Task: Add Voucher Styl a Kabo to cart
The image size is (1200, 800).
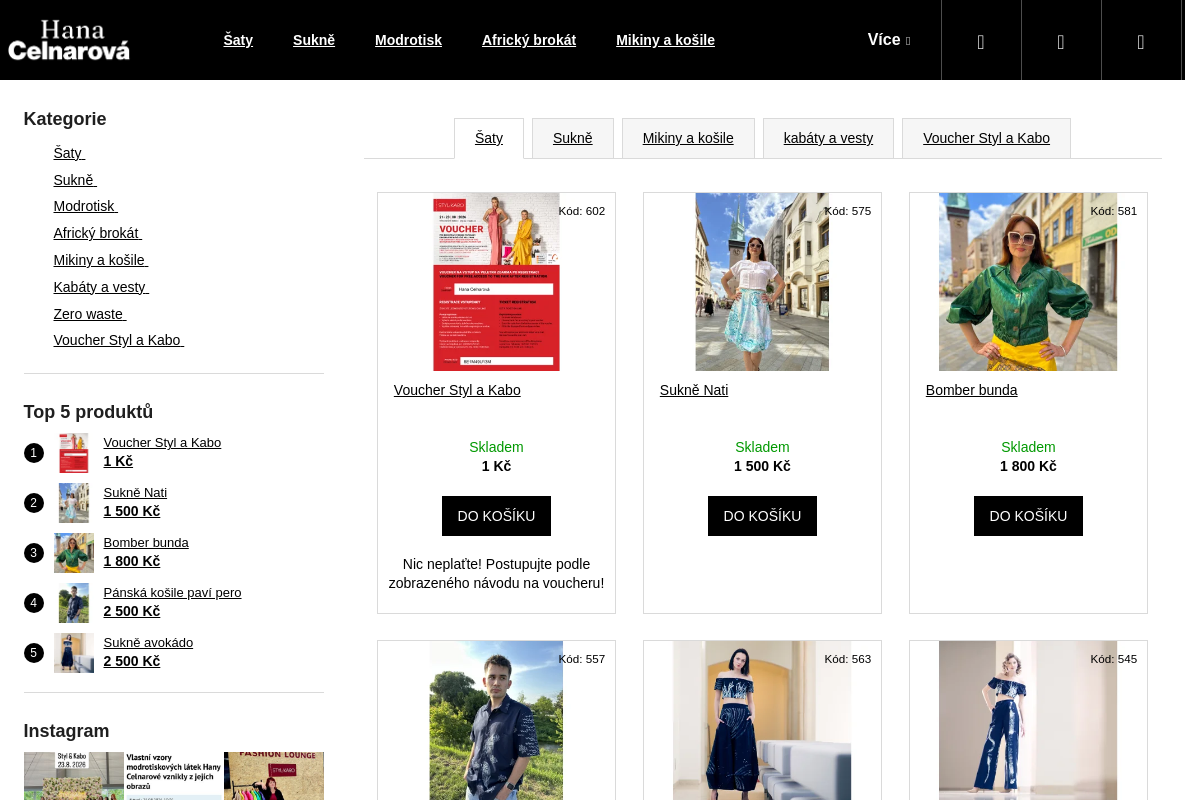Action: pyautogui.click(x=496, y=516)
